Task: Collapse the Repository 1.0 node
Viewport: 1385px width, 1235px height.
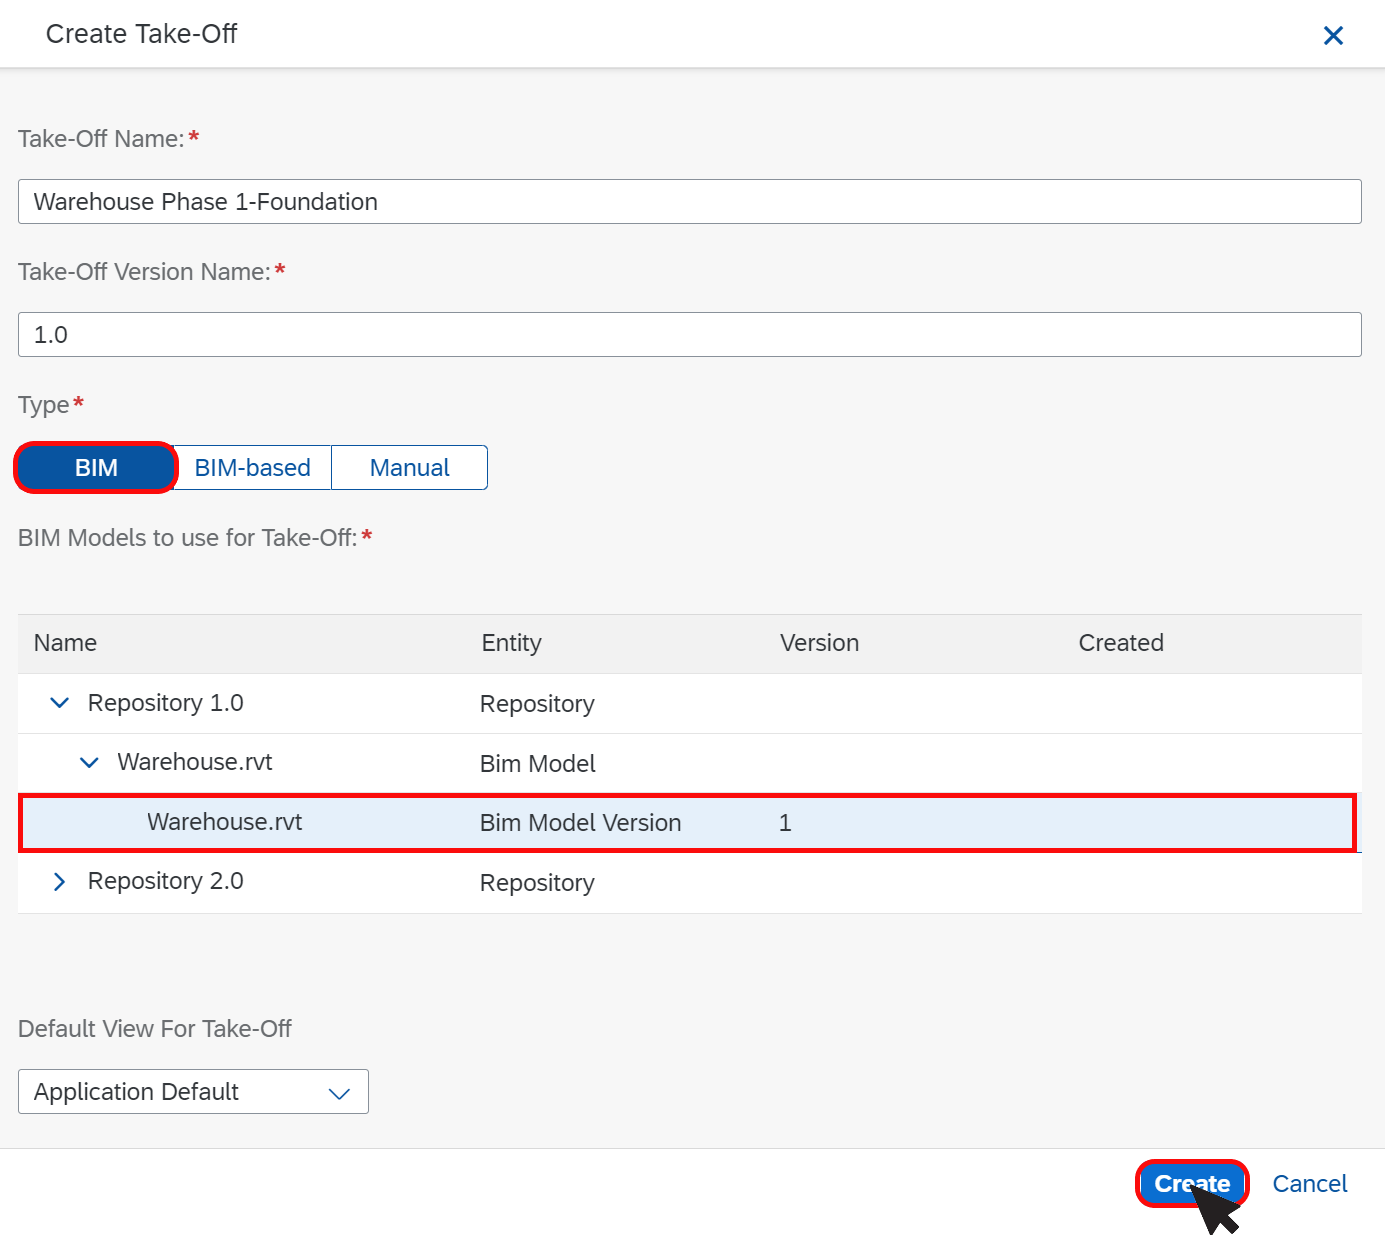Action: pos(60,703)
